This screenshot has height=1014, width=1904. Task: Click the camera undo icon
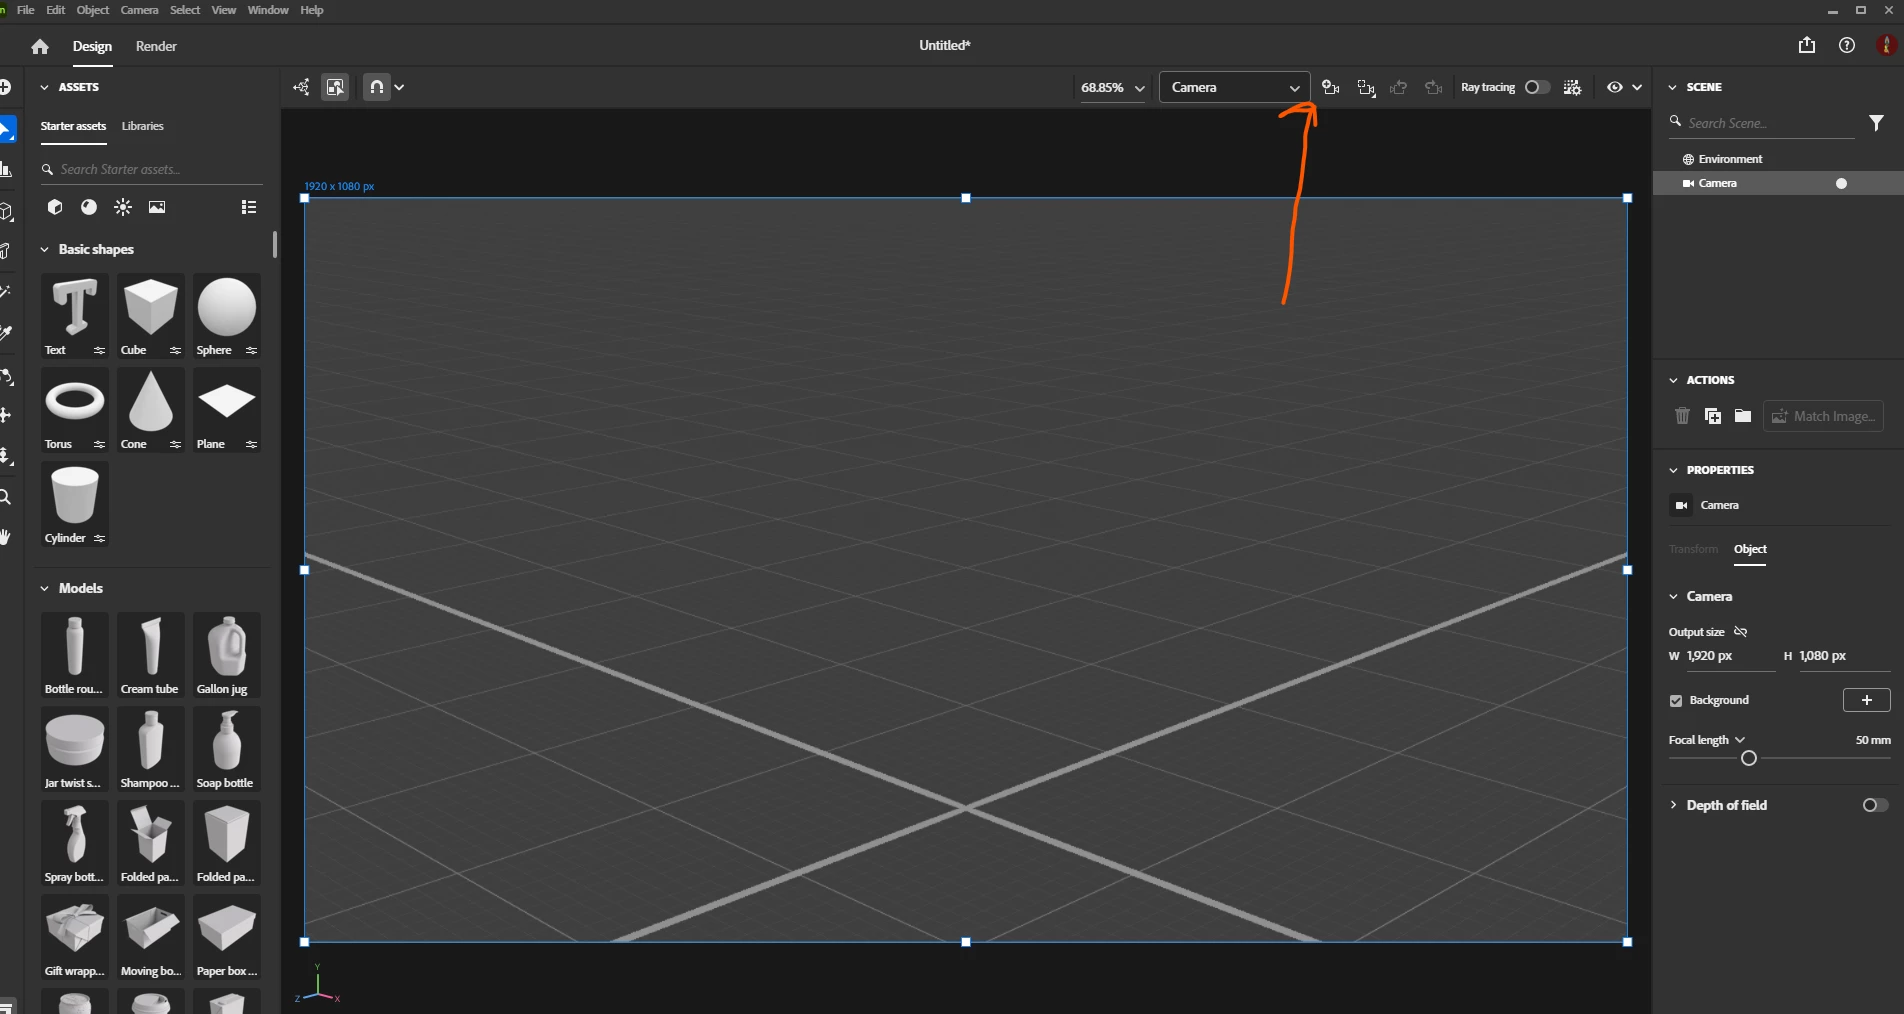[1399, 87]
